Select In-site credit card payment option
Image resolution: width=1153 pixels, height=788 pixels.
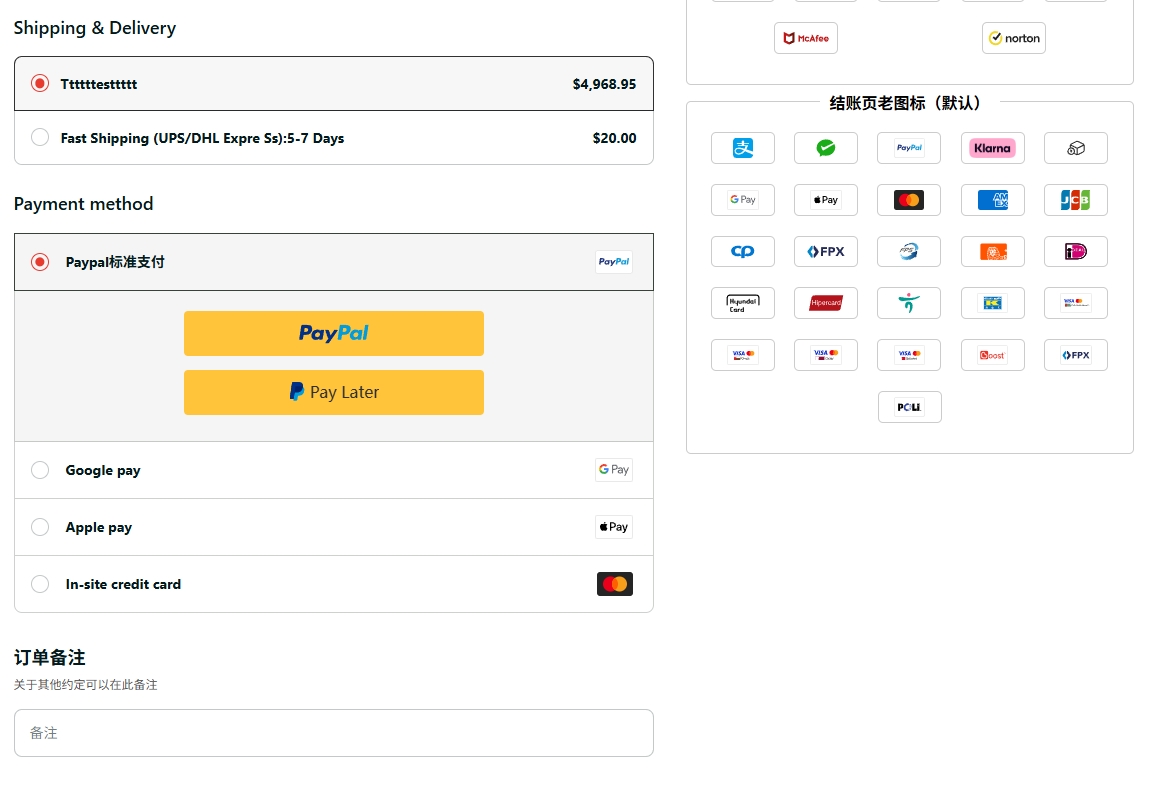tap(40, 584)
